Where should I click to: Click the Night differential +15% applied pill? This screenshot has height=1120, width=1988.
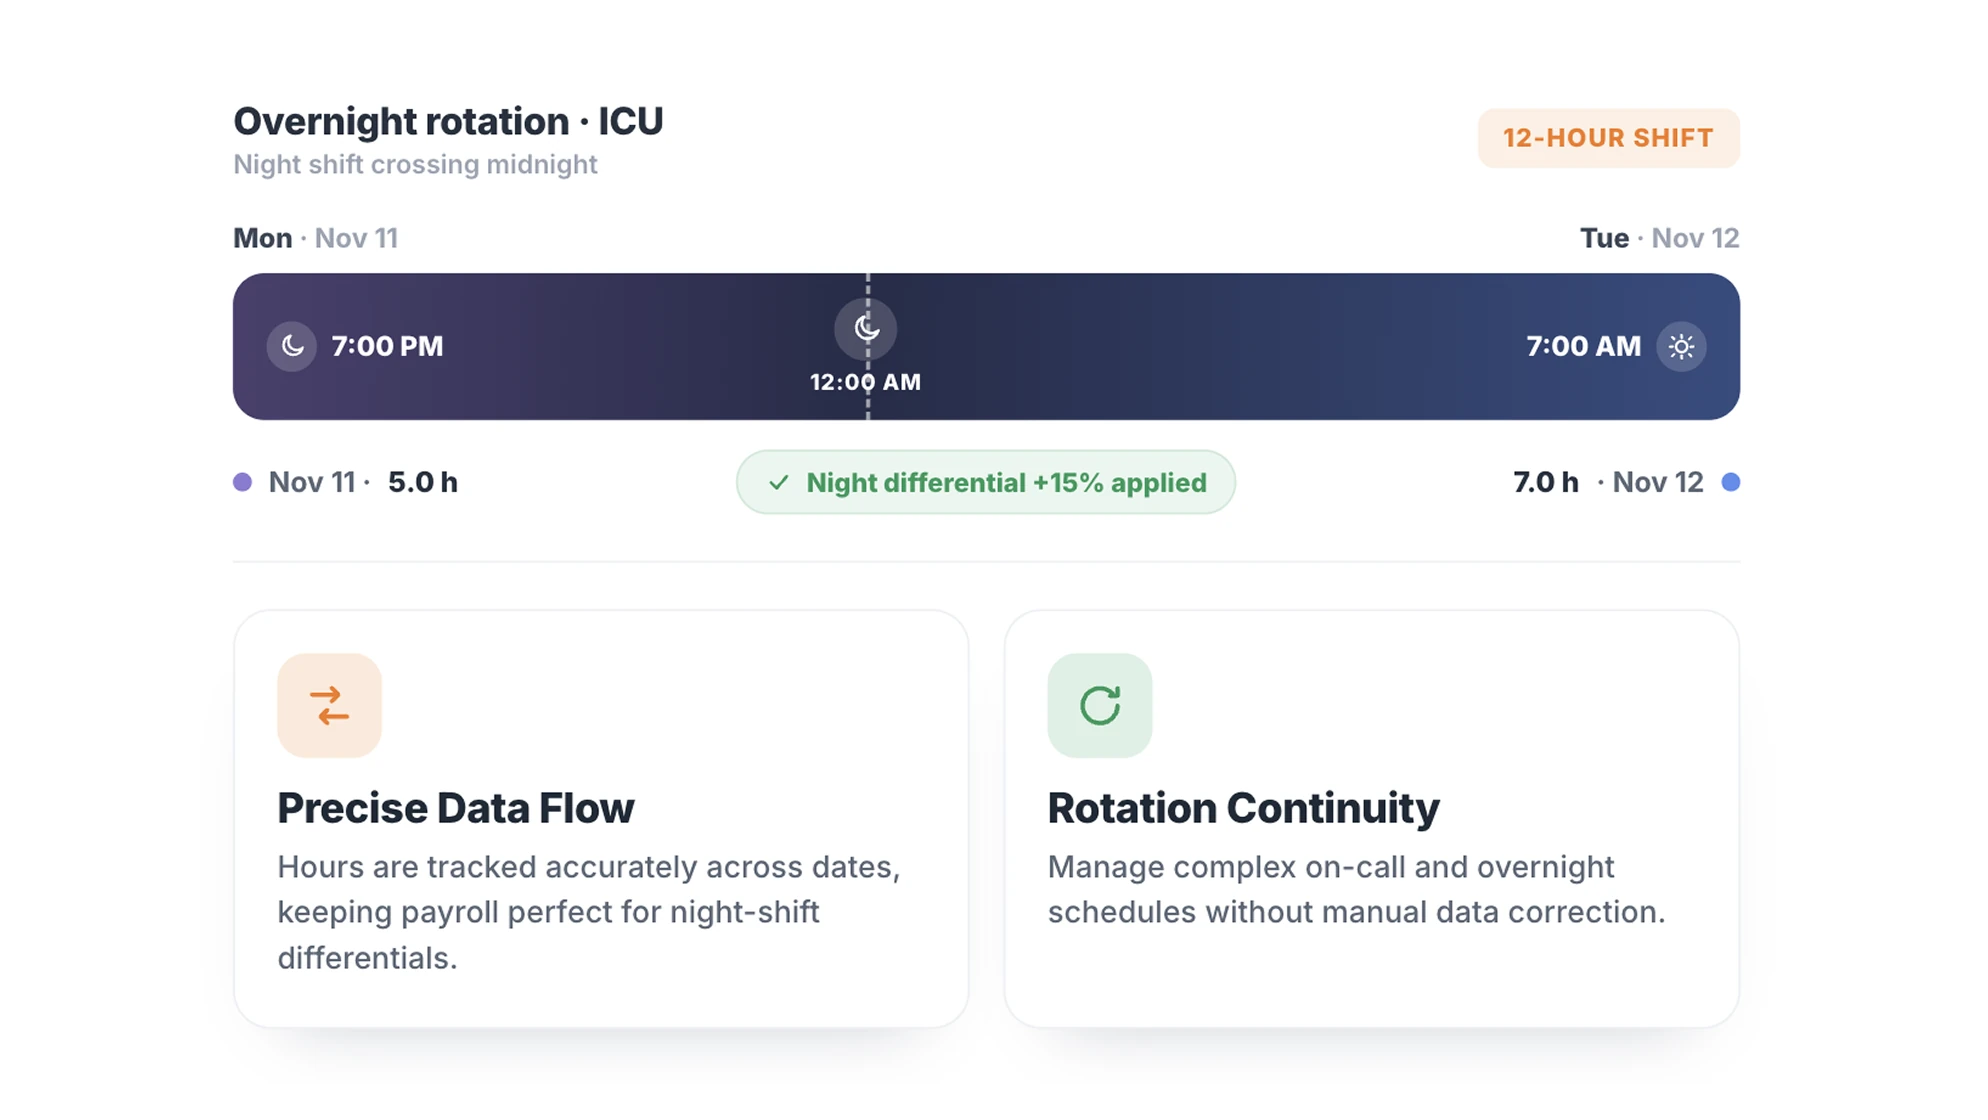986,482
